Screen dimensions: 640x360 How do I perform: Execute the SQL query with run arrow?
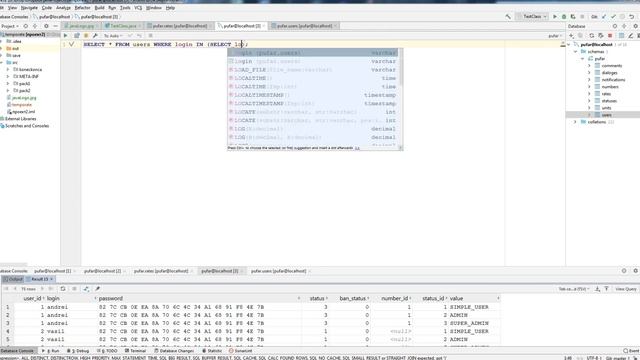(65, 36)
